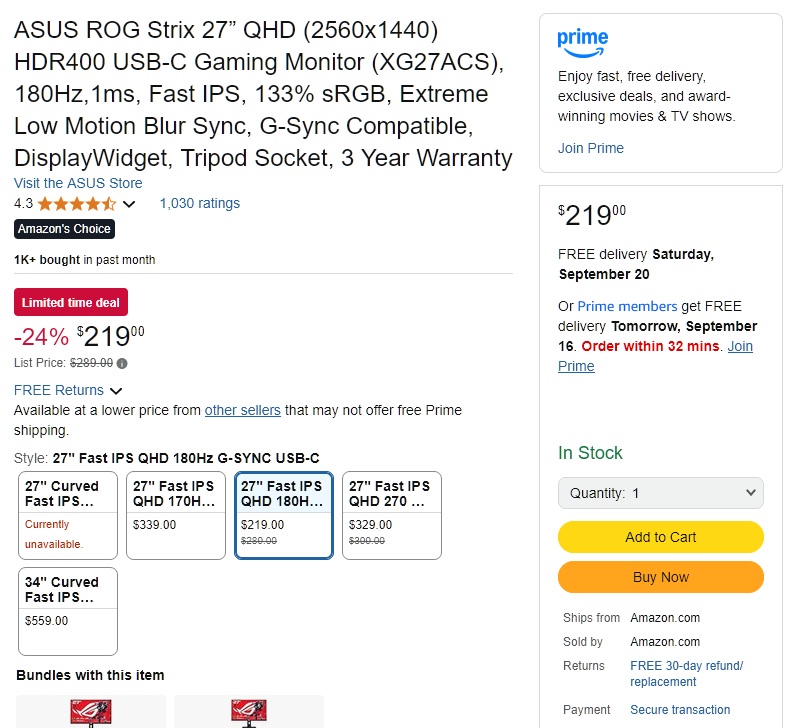Open the 1,030 ratings link

pyautogui.click(x=200, y=203)
